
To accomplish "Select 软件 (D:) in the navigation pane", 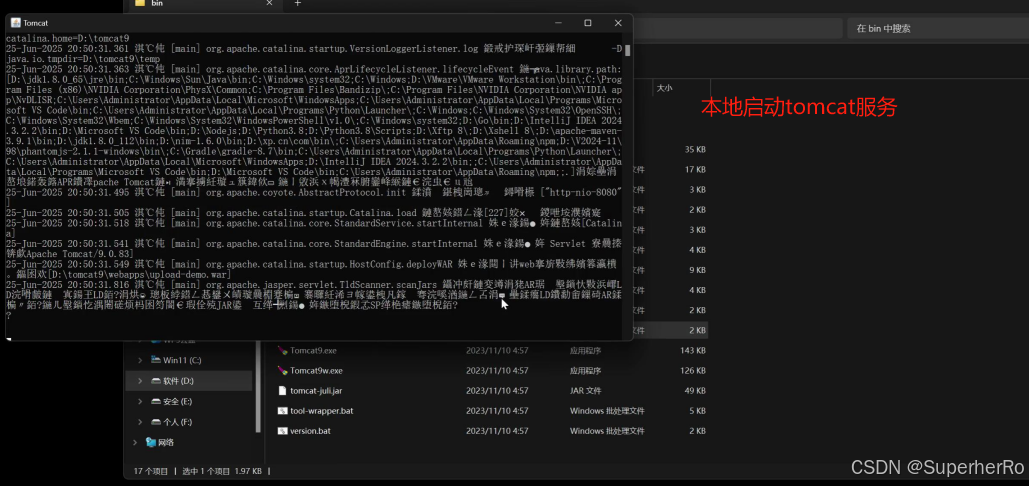I will (188, 380).
